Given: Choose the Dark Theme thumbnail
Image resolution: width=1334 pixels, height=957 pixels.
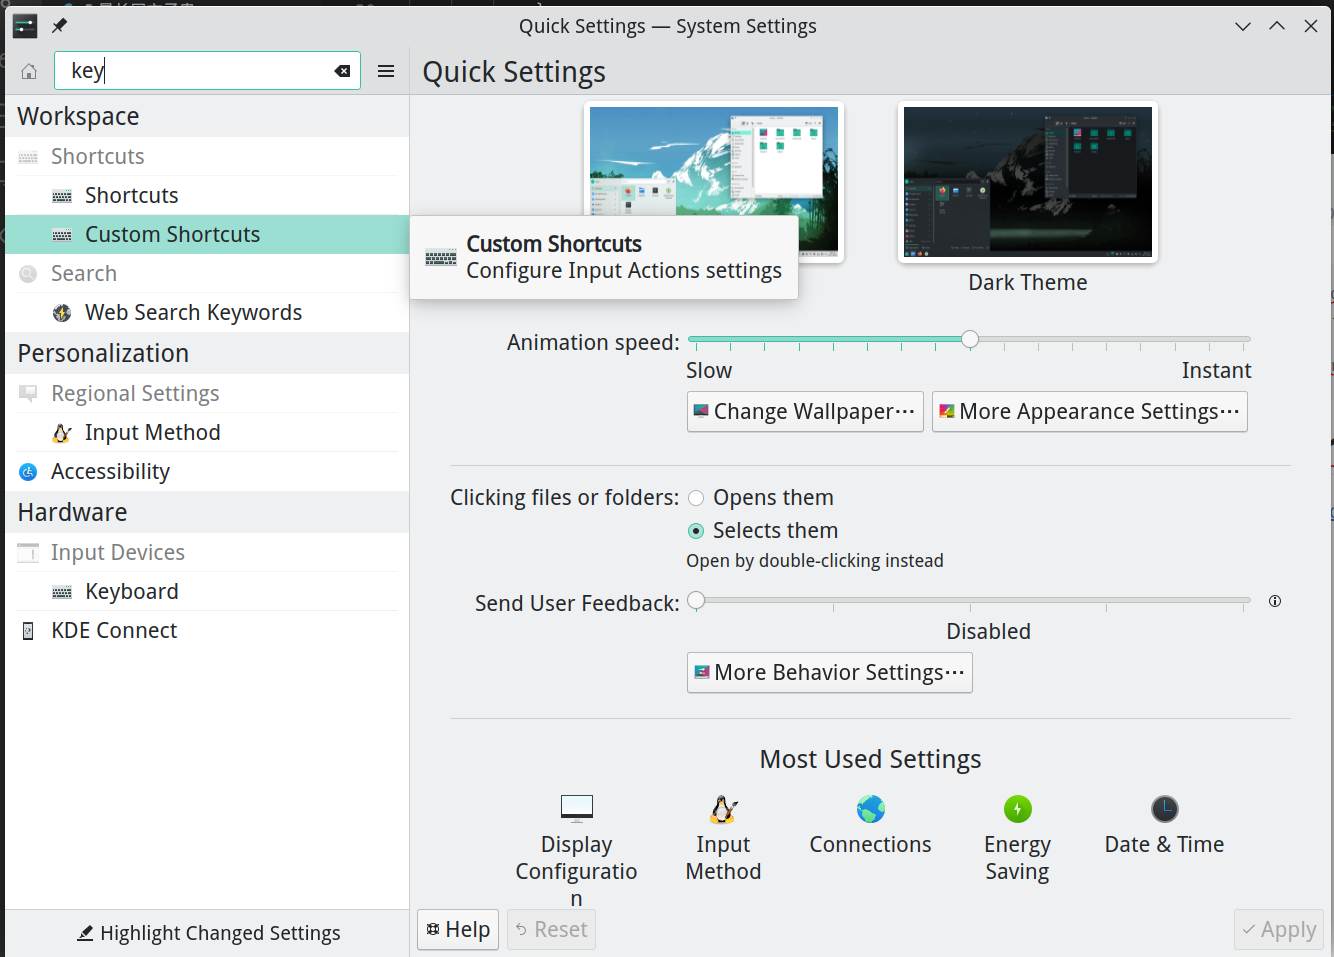Looking at the screenshot, I should (1028, 182).
